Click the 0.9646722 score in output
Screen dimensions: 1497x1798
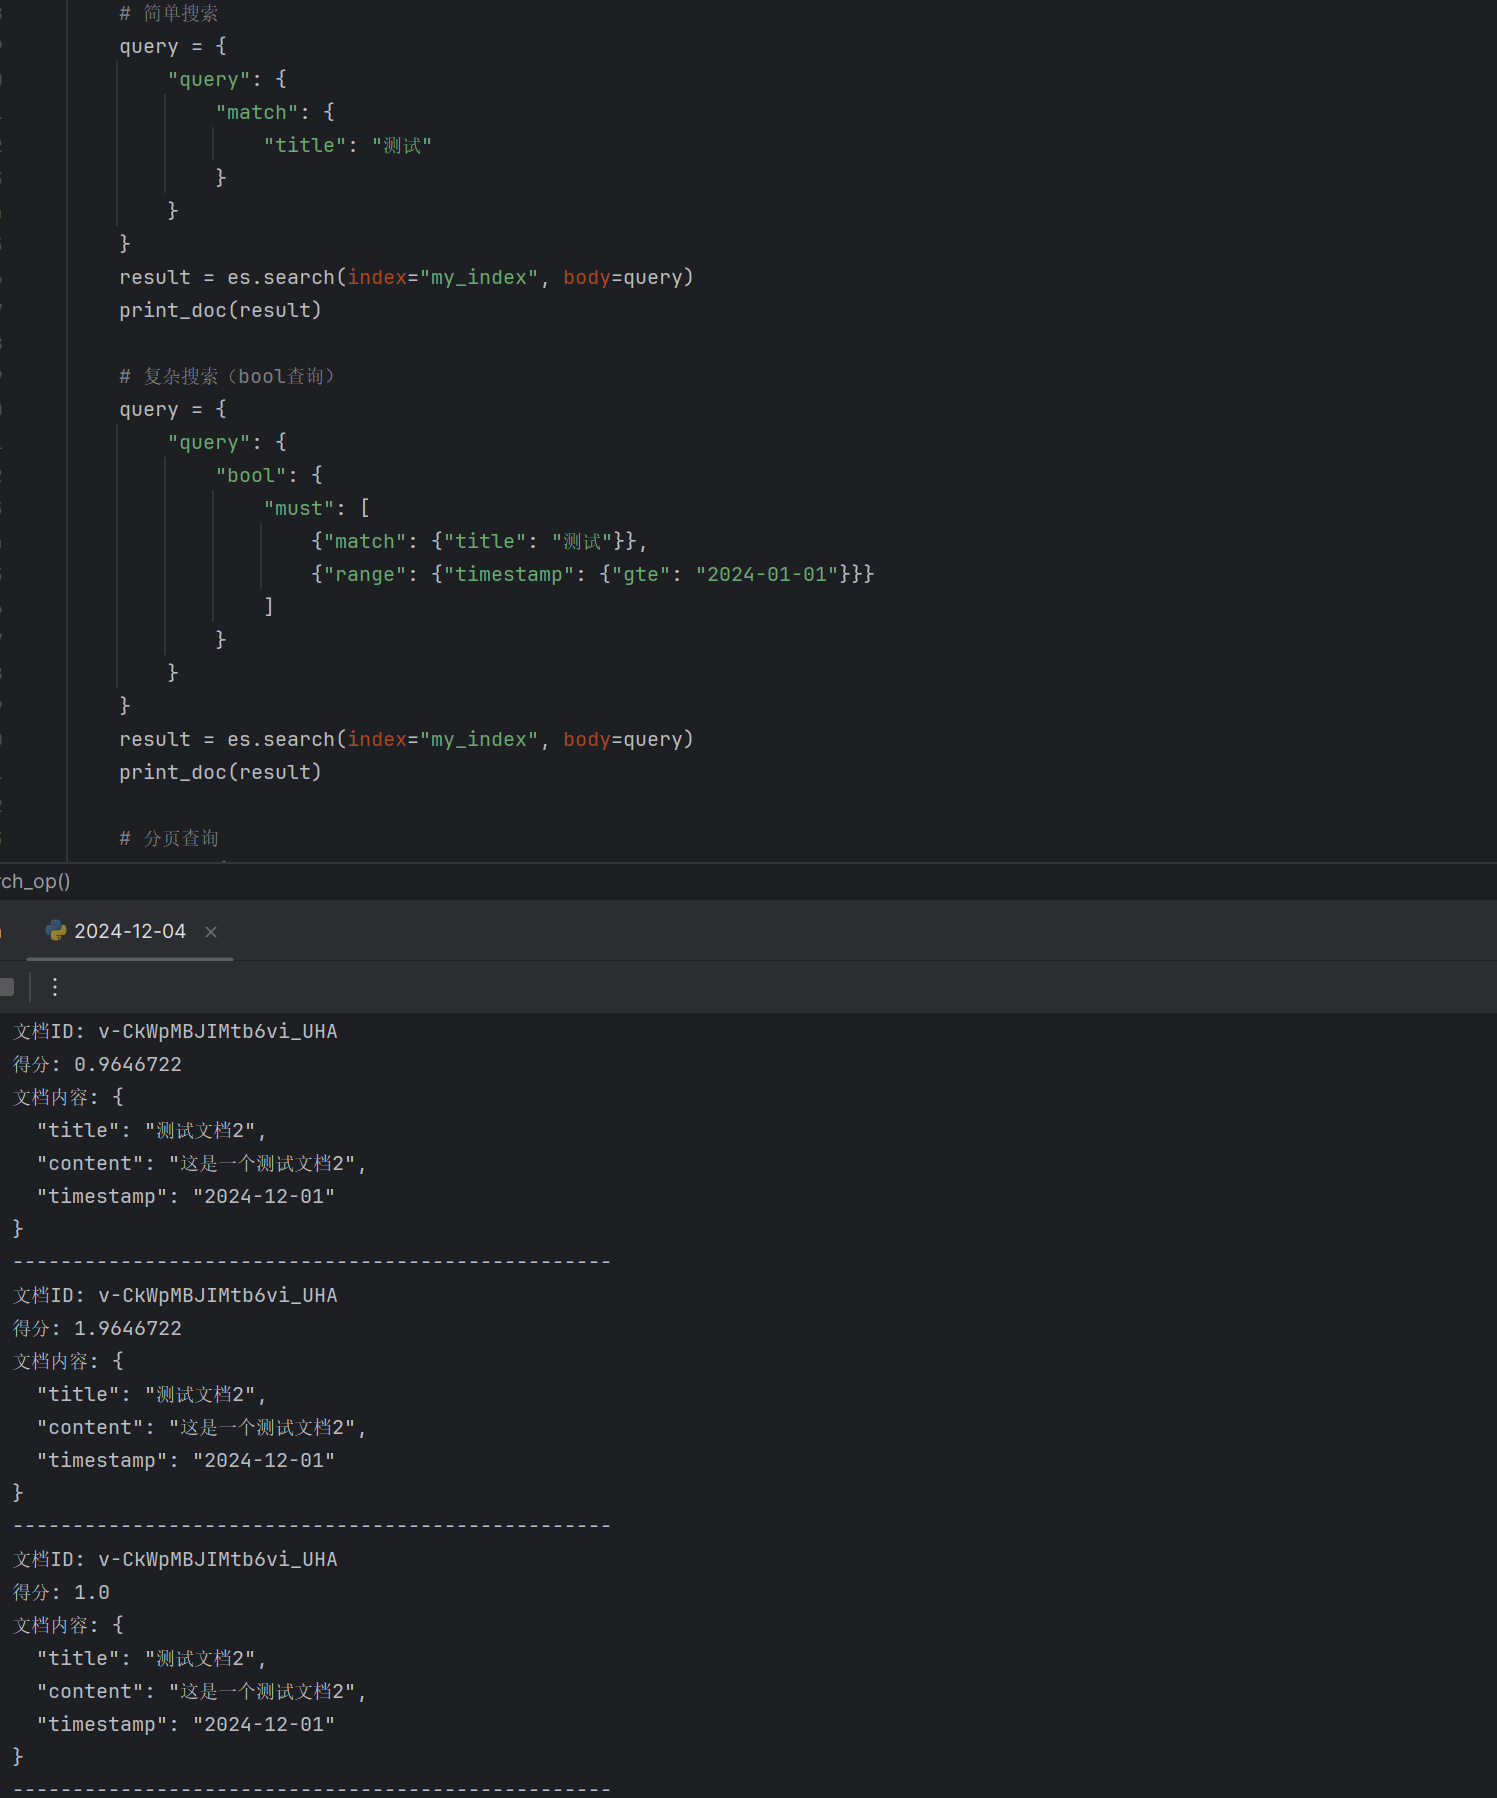128,1065
